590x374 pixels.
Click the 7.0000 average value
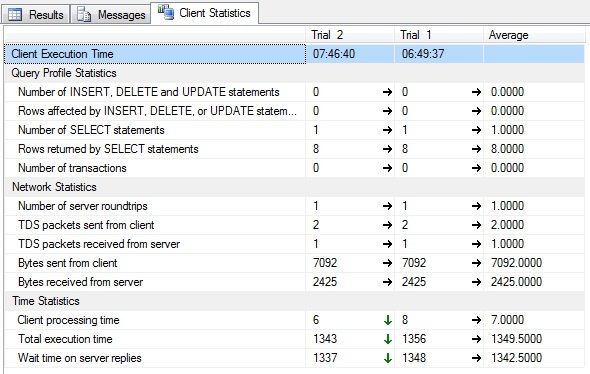(507, 320)
